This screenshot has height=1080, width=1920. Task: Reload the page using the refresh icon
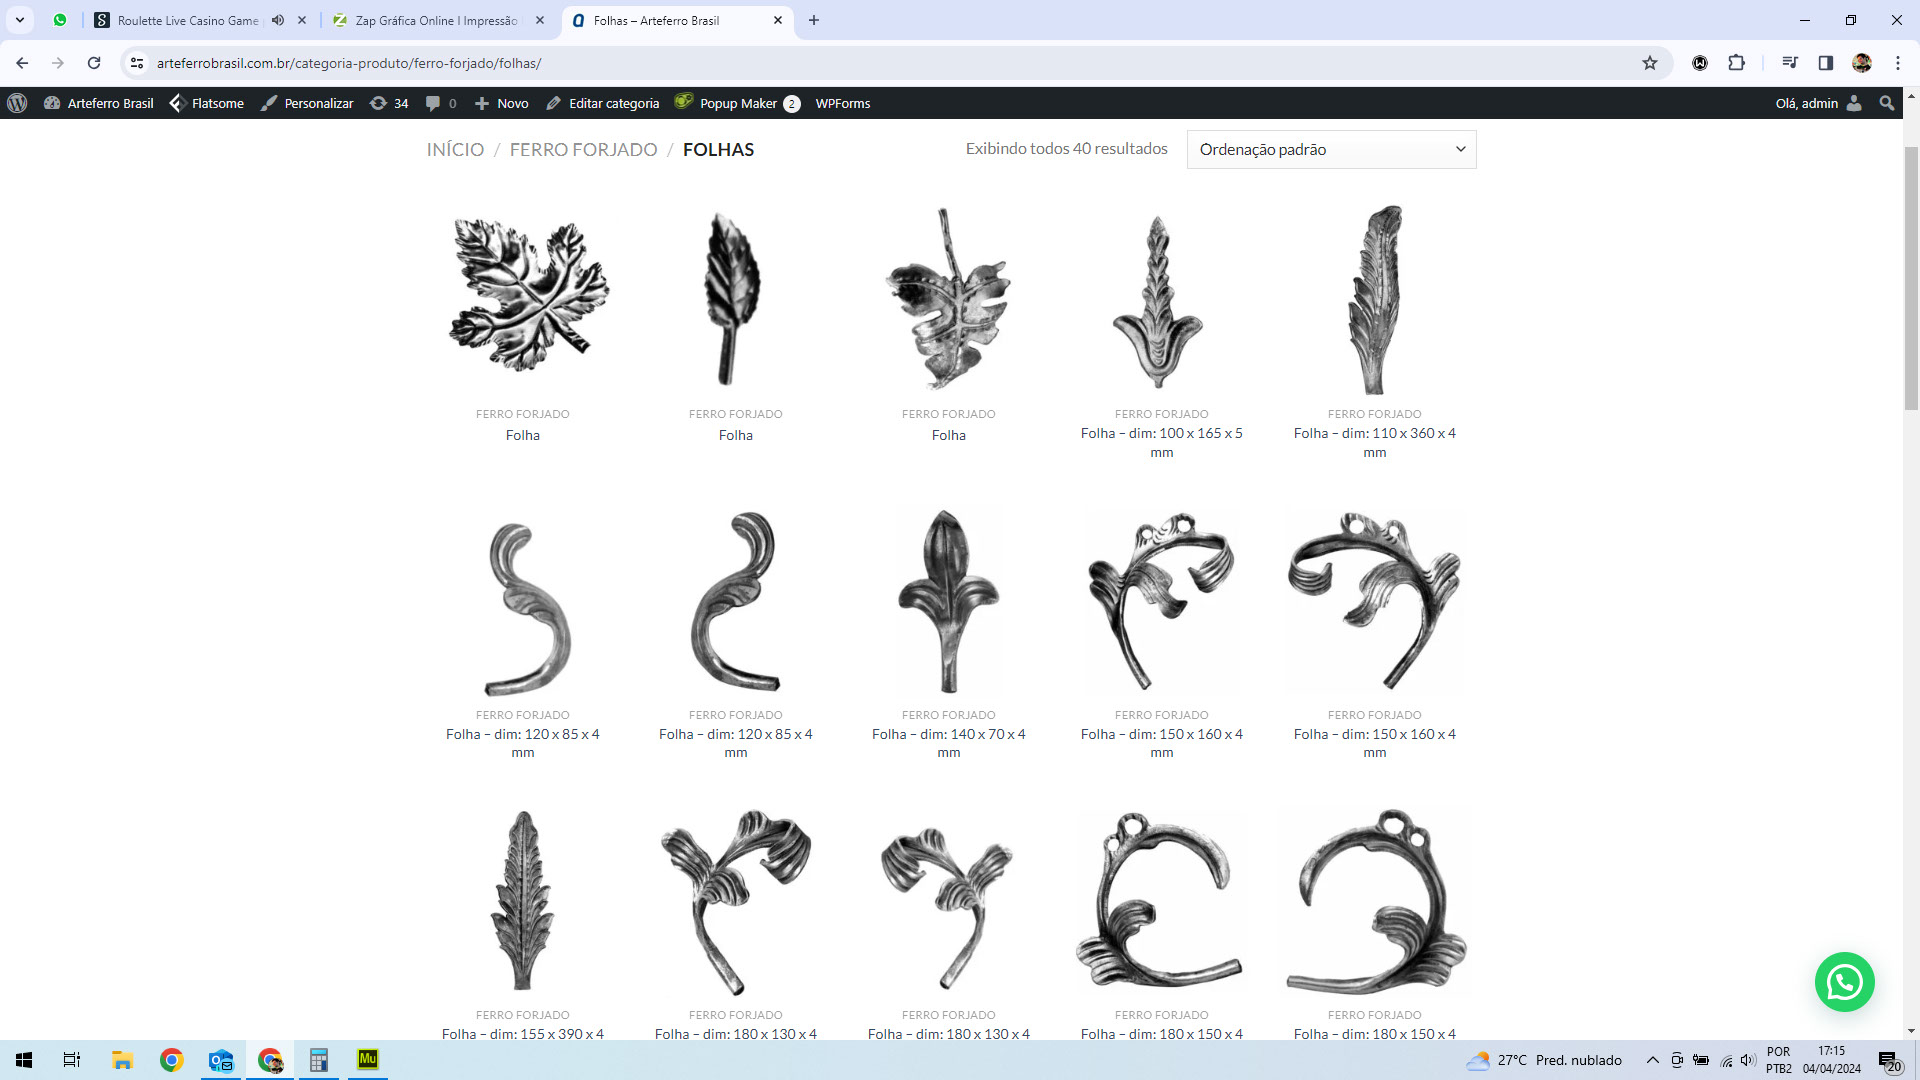pos(94,63)
